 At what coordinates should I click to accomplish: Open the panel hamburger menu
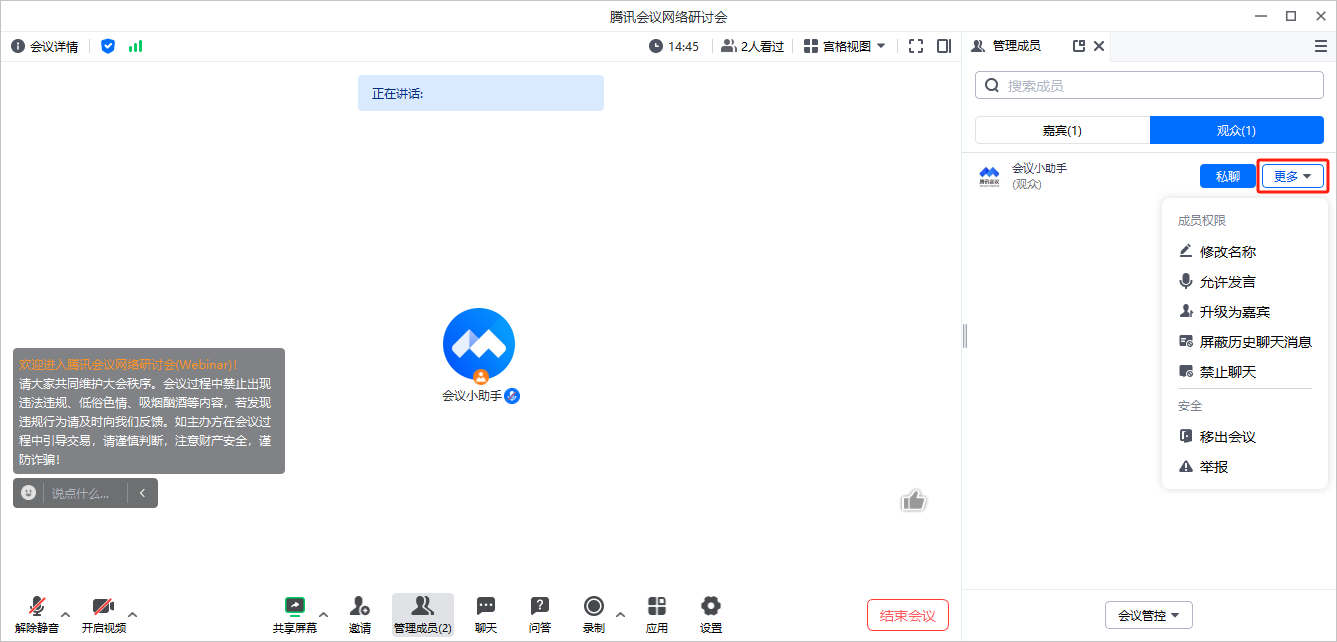click(1321, 46)
